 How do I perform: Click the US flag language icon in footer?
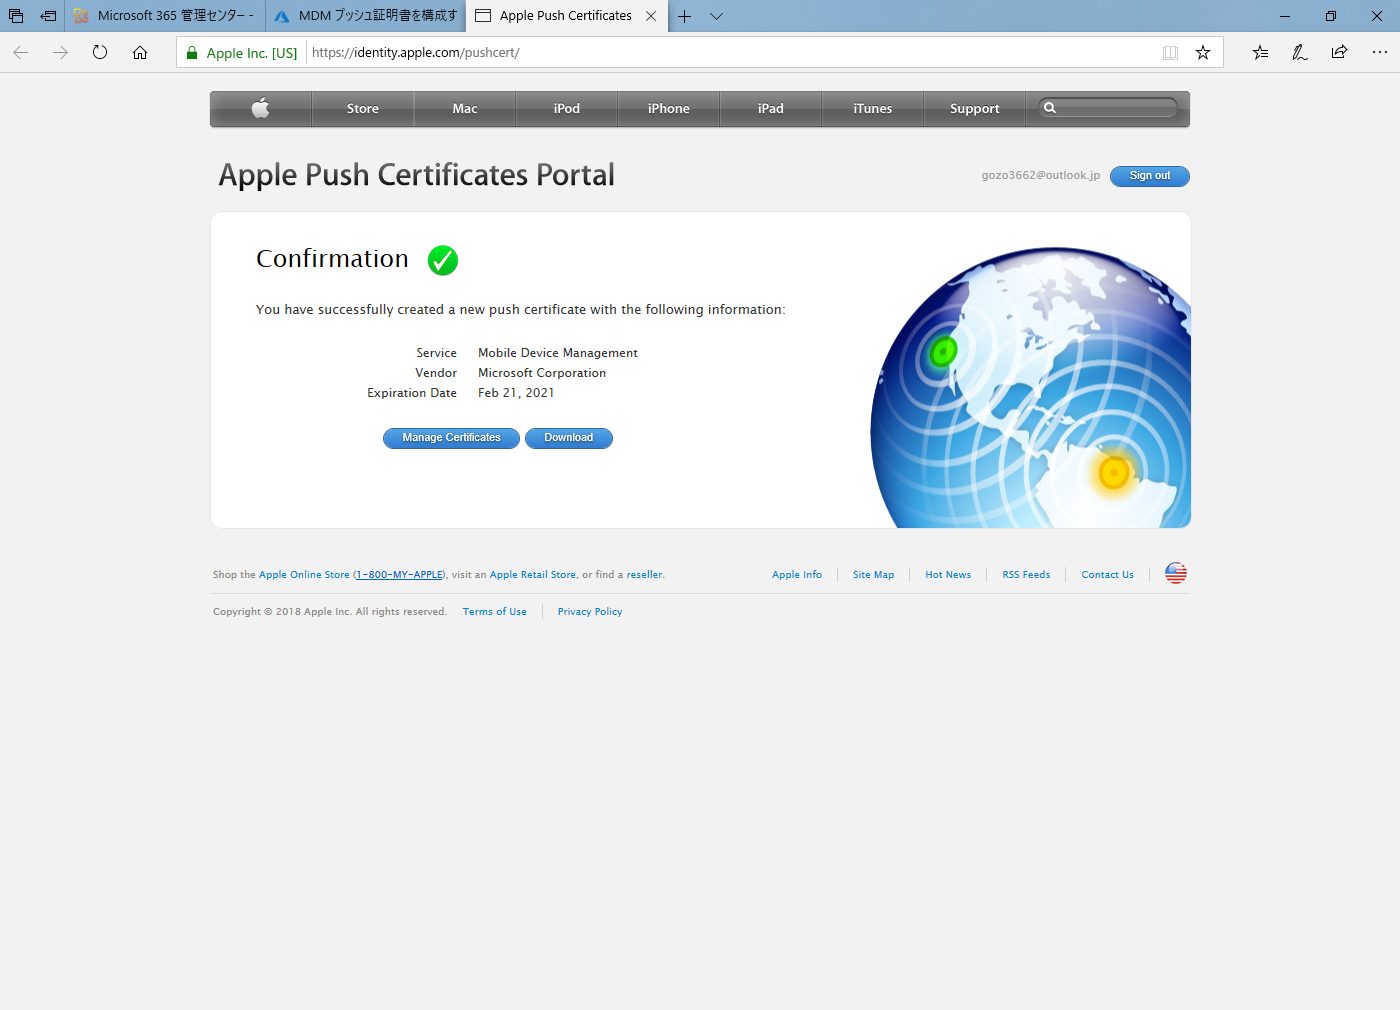(1175, 573)
